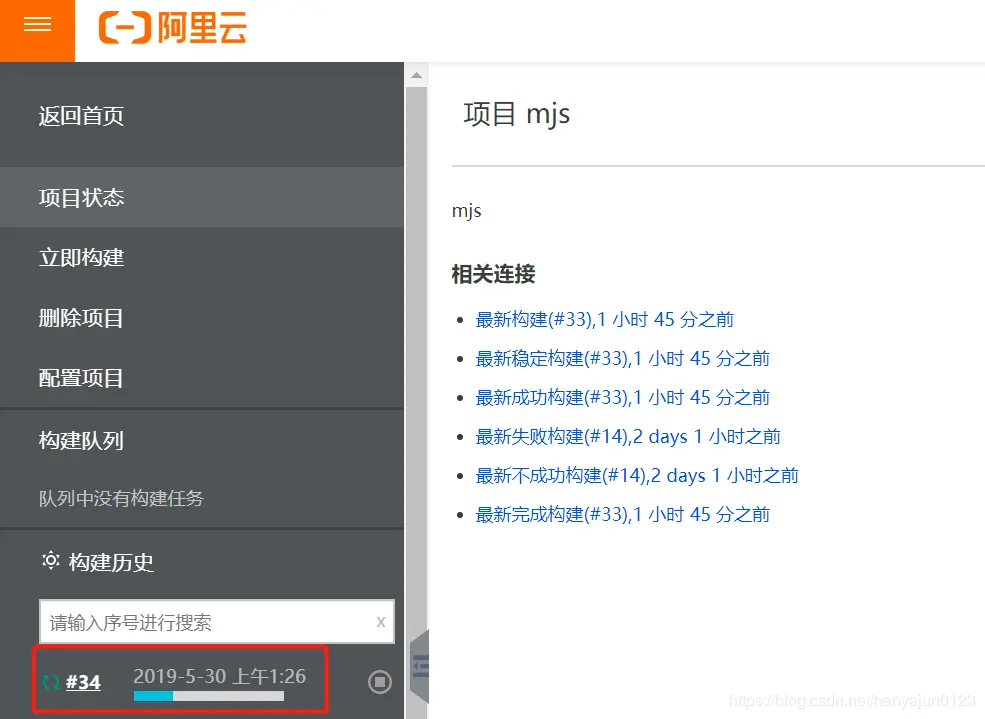Screen dimensions: 985x719
Task: Click build #34 progress bar
Action: pyautogui.click(x=209, y=696)
